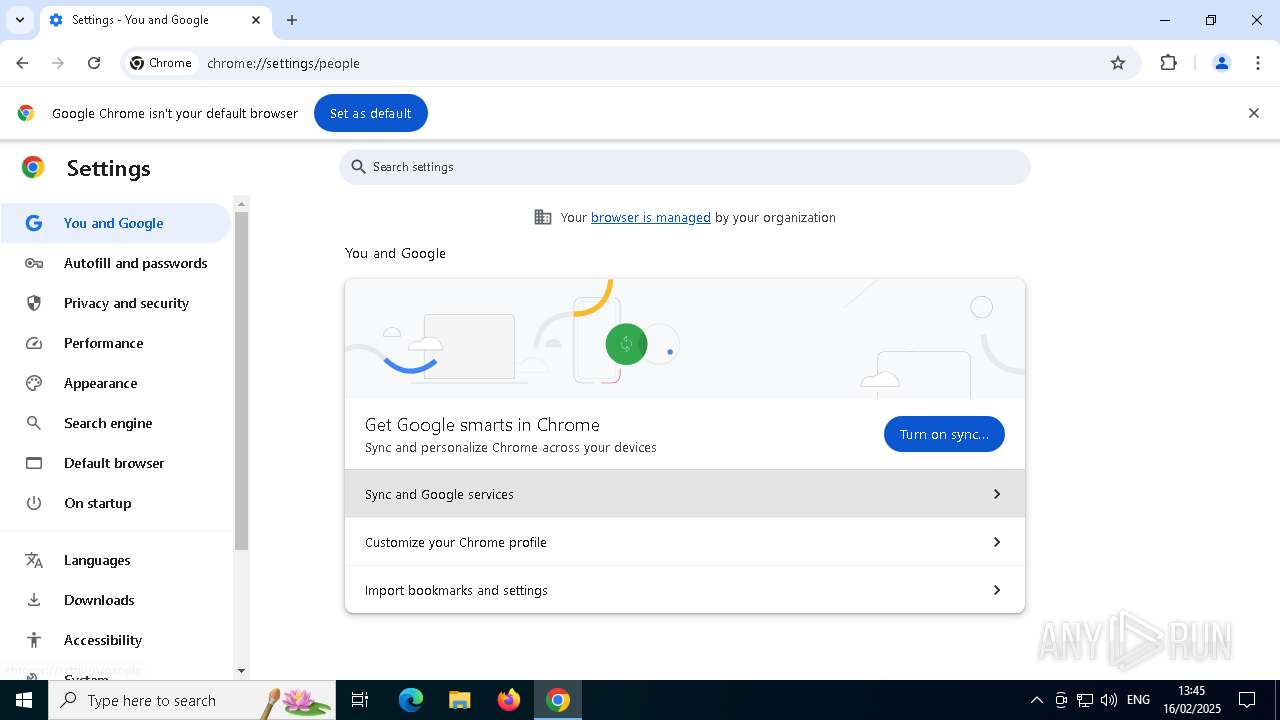Open the Chrome three-dot menu
This screenshot has height=720, width=1280.
tap(1258, 63)
